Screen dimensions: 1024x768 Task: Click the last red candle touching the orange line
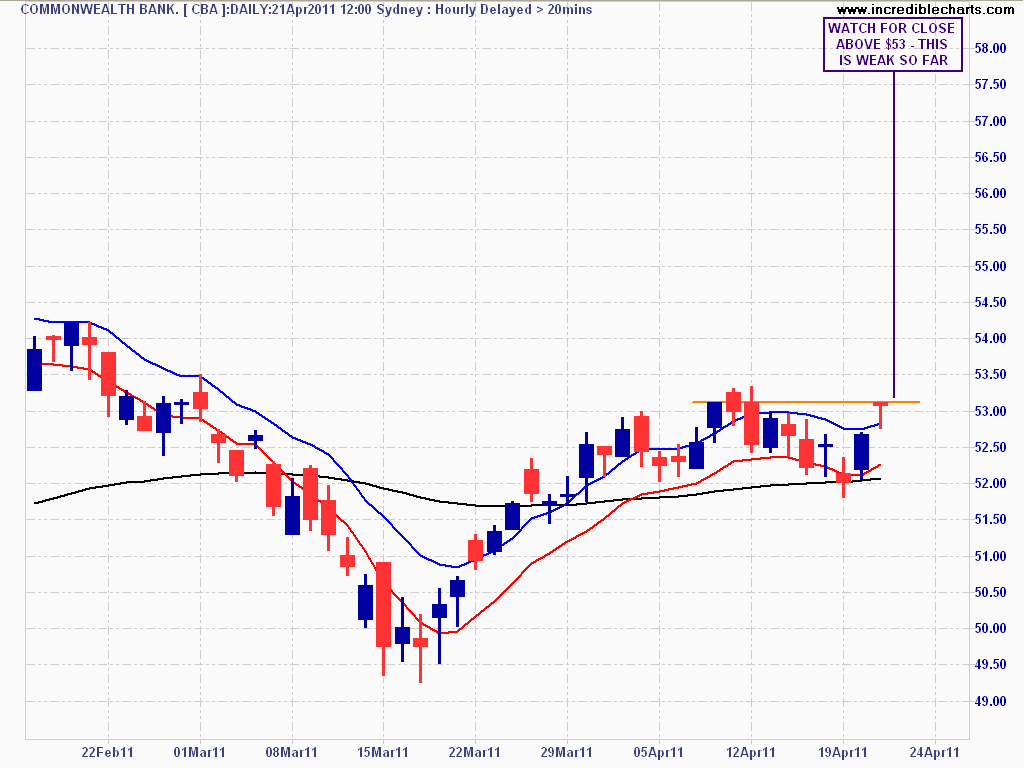pos(880,414)
